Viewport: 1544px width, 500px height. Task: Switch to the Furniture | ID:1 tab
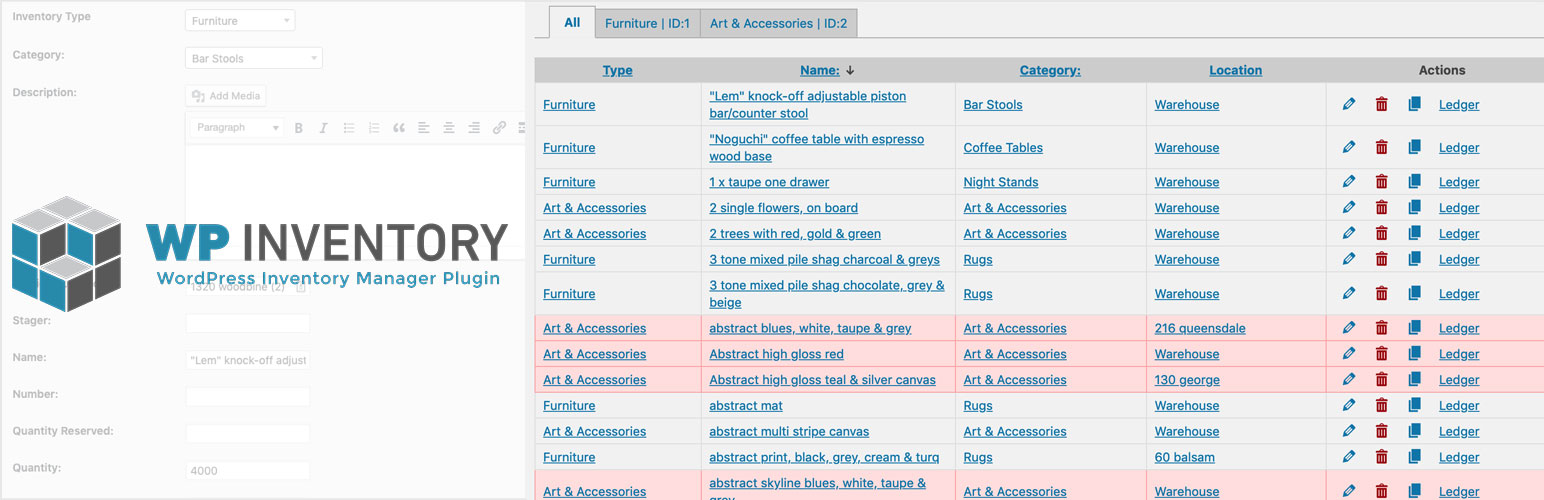tap(647, 24)
